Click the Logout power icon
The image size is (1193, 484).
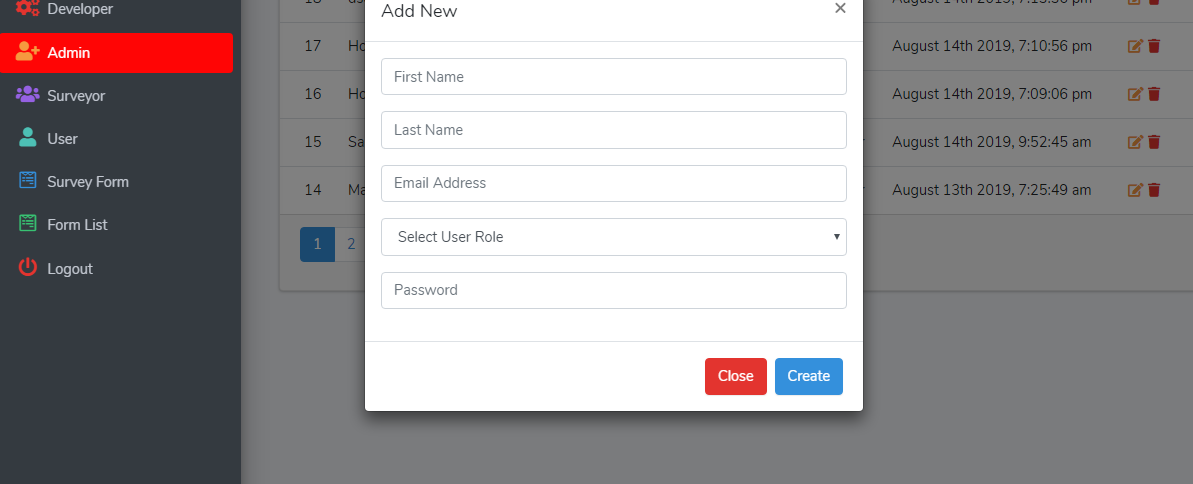click(27, 267)
